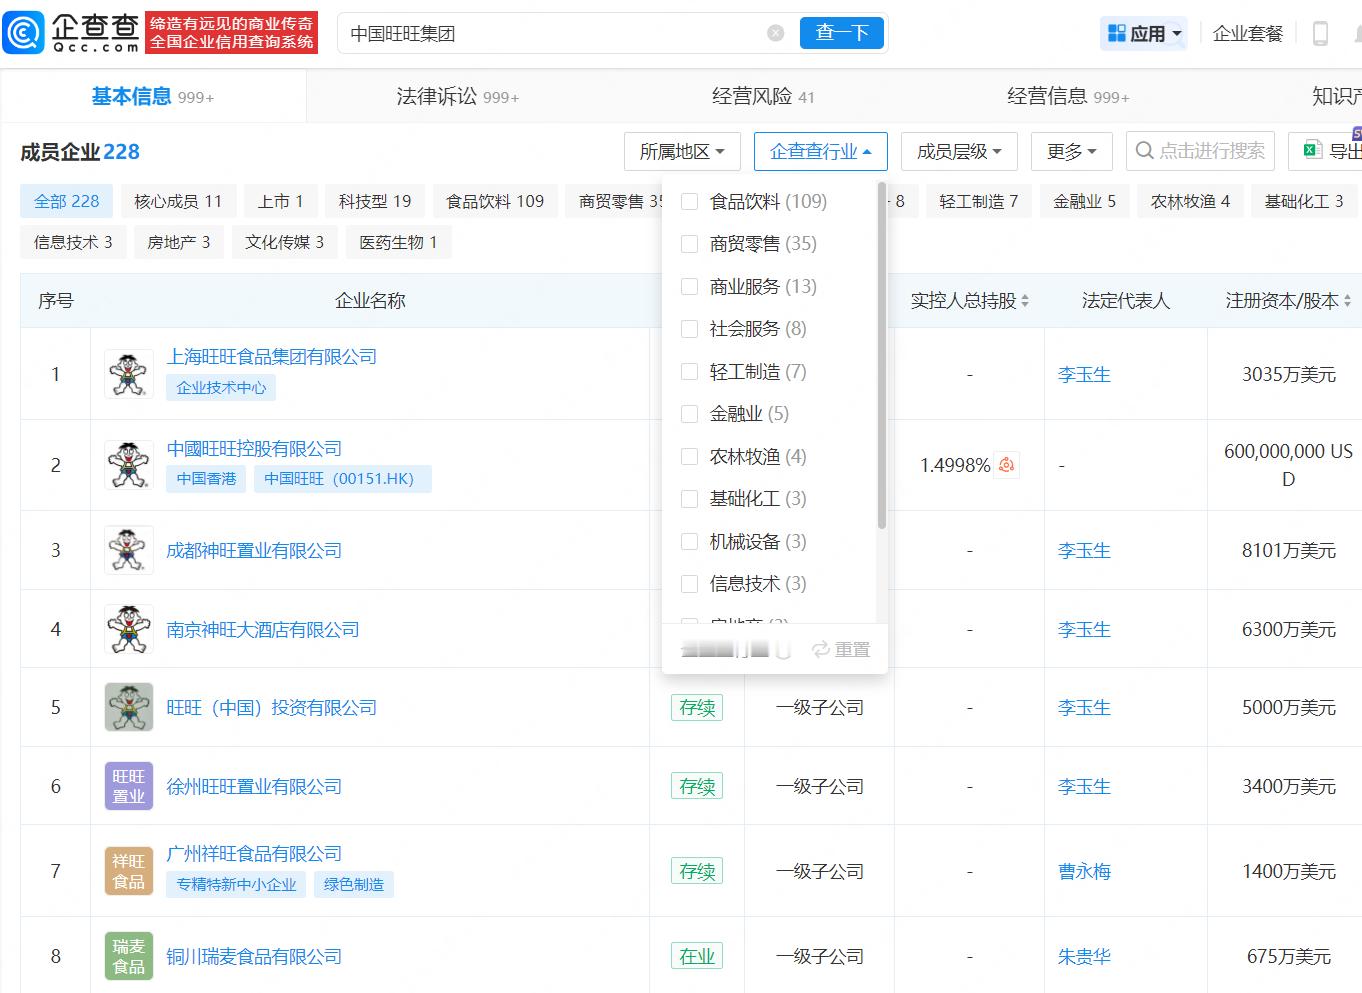Click the Qcc.com logo icon
The height and width of the screenshot is (993, 1362).
tap(23, 33)
